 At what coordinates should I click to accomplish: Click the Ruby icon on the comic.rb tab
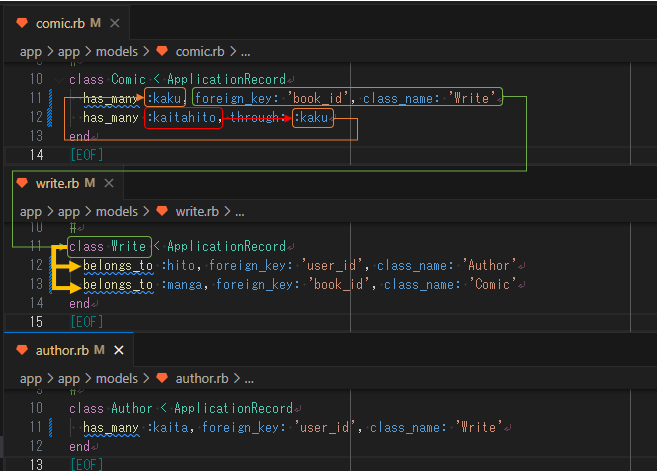pos(22,23)
